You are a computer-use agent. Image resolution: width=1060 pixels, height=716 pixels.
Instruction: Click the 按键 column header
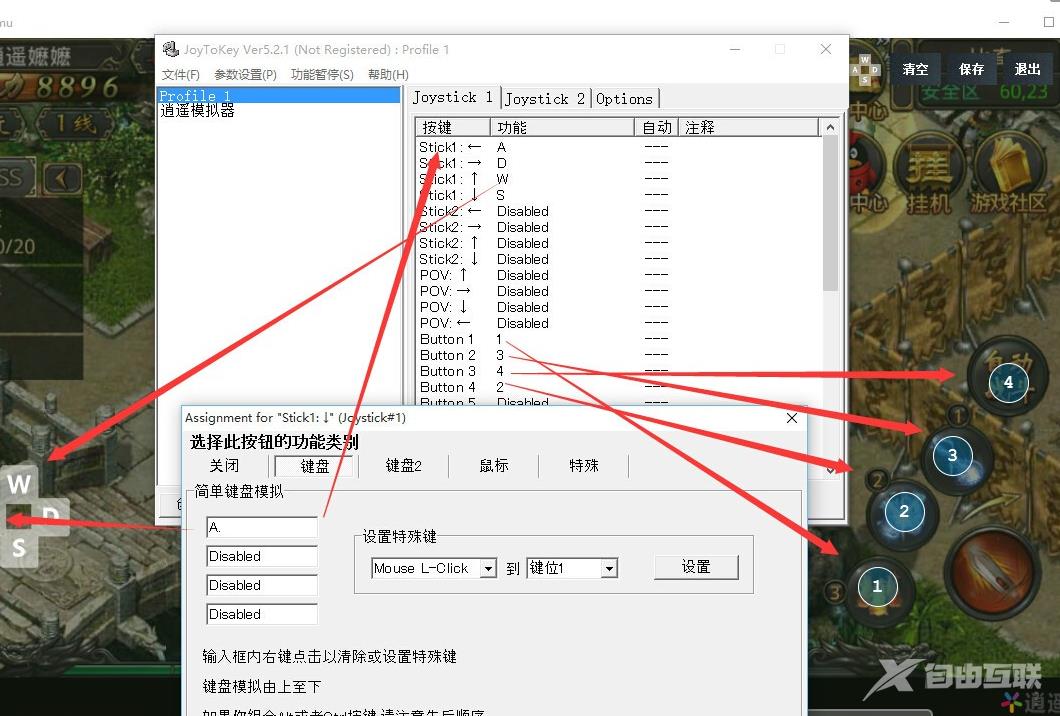452,127
